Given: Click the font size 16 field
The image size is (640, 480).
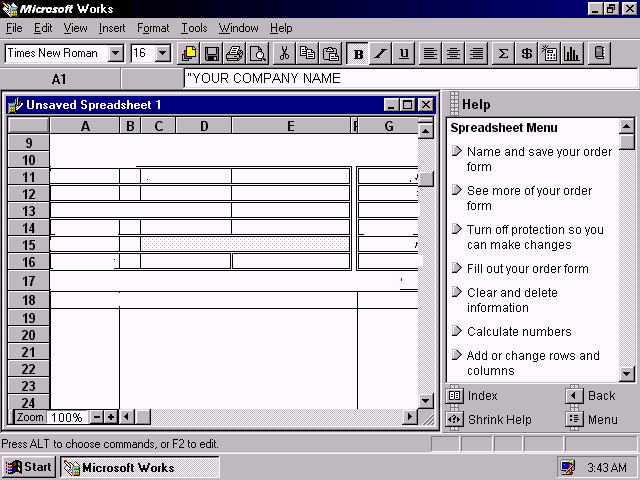Looking at the screenshot, I should point(143,53).
